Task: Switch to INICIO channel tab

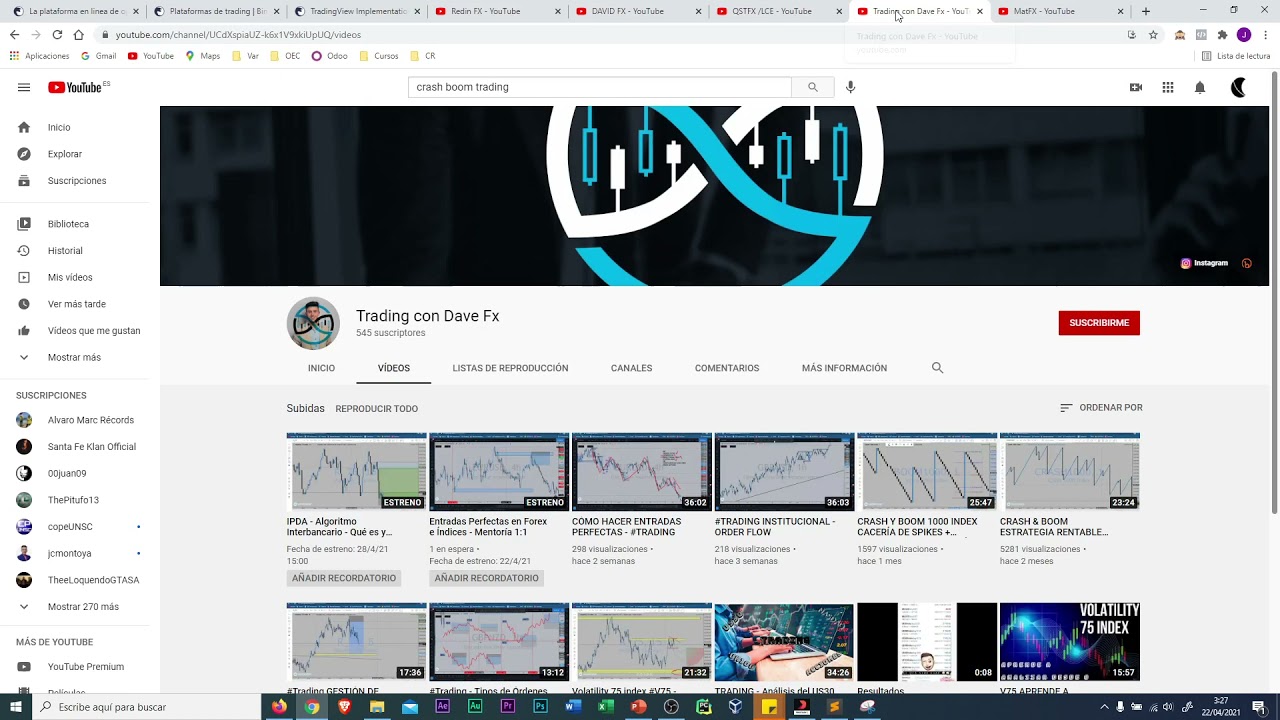Action: coord(321,368)
